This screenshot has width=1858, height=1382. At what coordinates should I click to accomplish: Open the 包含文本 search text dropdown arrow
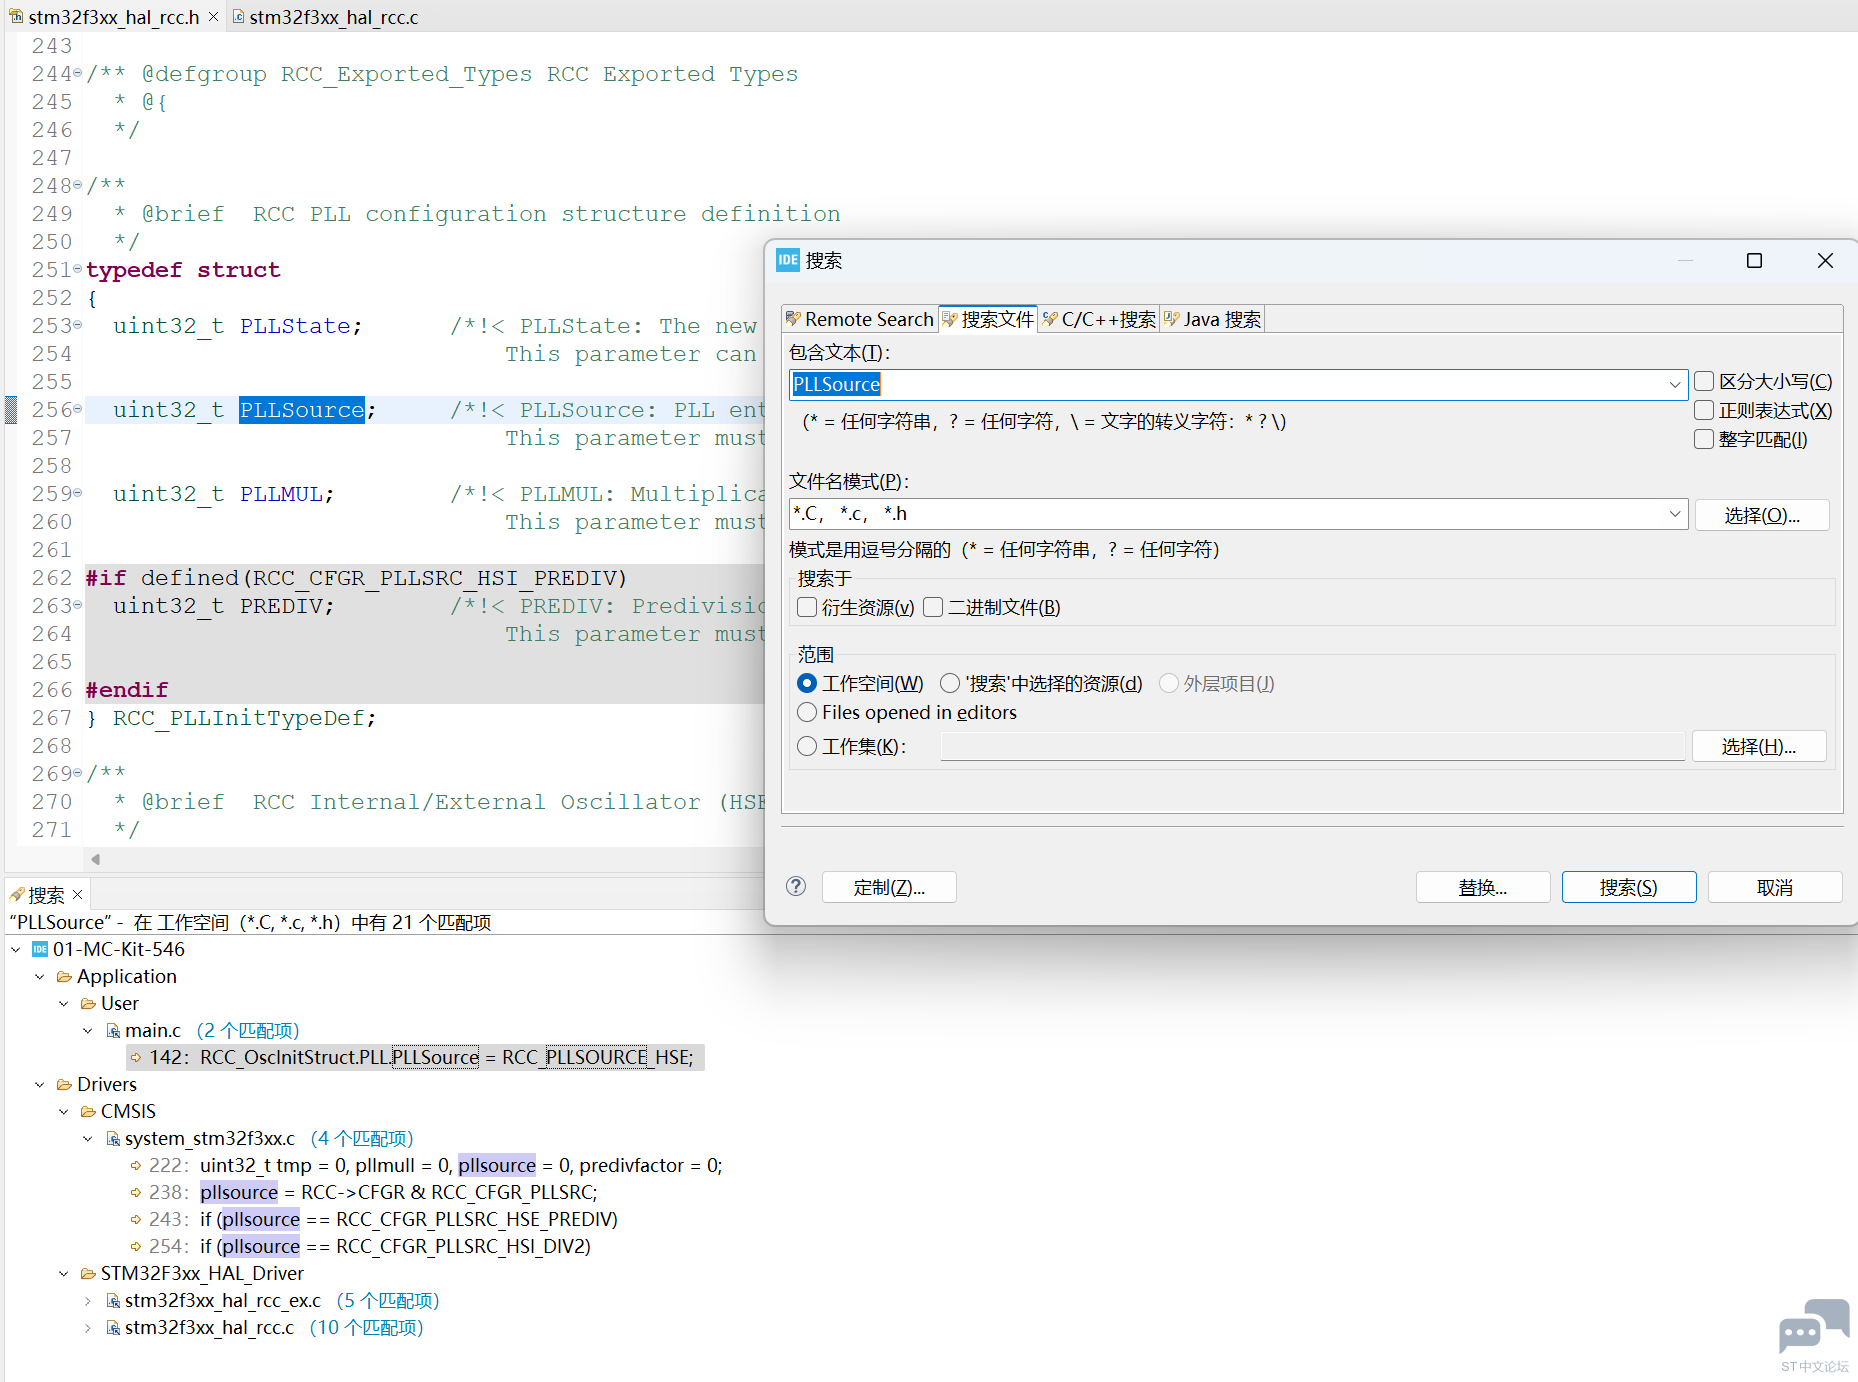click(x=1675, y=384)
